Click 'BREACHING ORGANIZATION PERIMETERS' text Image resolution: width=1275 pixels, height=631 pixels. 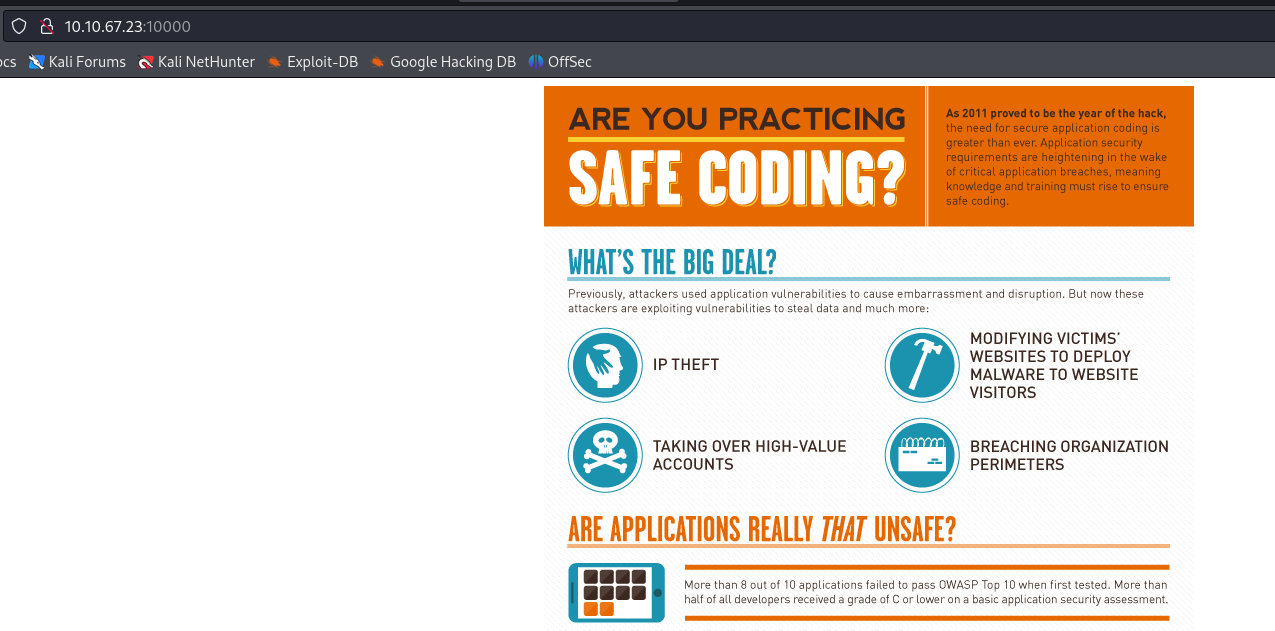coord(1069,455)
